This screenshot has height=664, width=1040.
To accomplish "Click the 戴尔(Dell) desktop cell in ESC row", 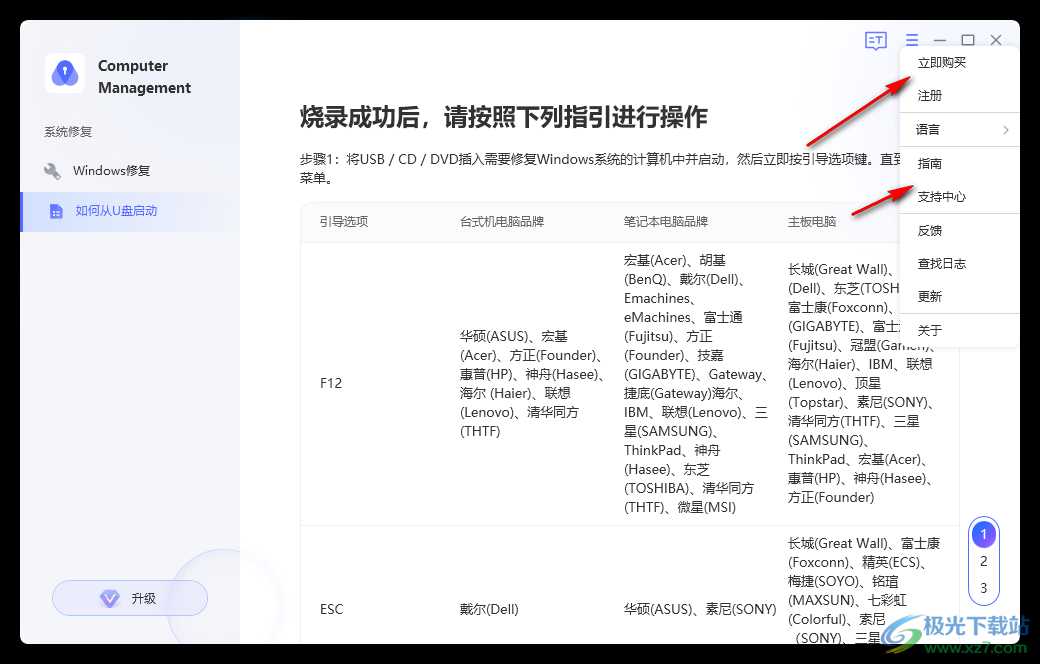I will pyautogui.click(x=489, y=610).
